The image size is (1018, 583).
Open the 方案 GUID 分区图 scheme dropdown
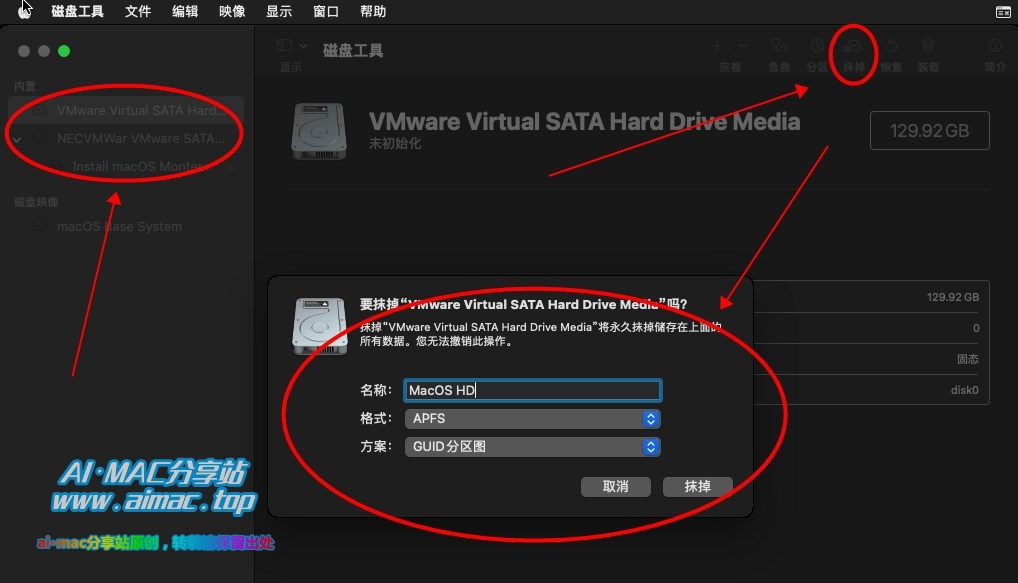(532, 447)
